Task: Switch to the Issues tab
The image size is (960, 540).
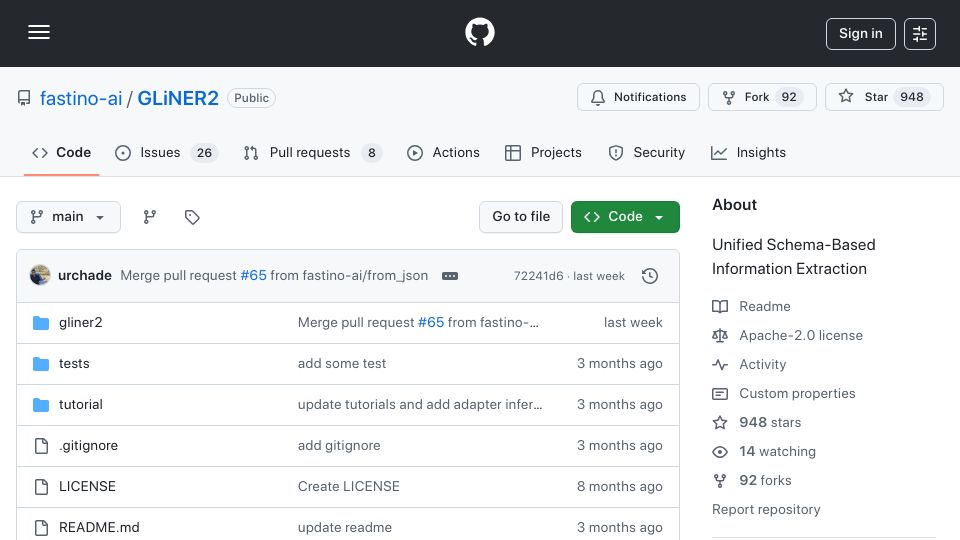Action: click(165, 152)
